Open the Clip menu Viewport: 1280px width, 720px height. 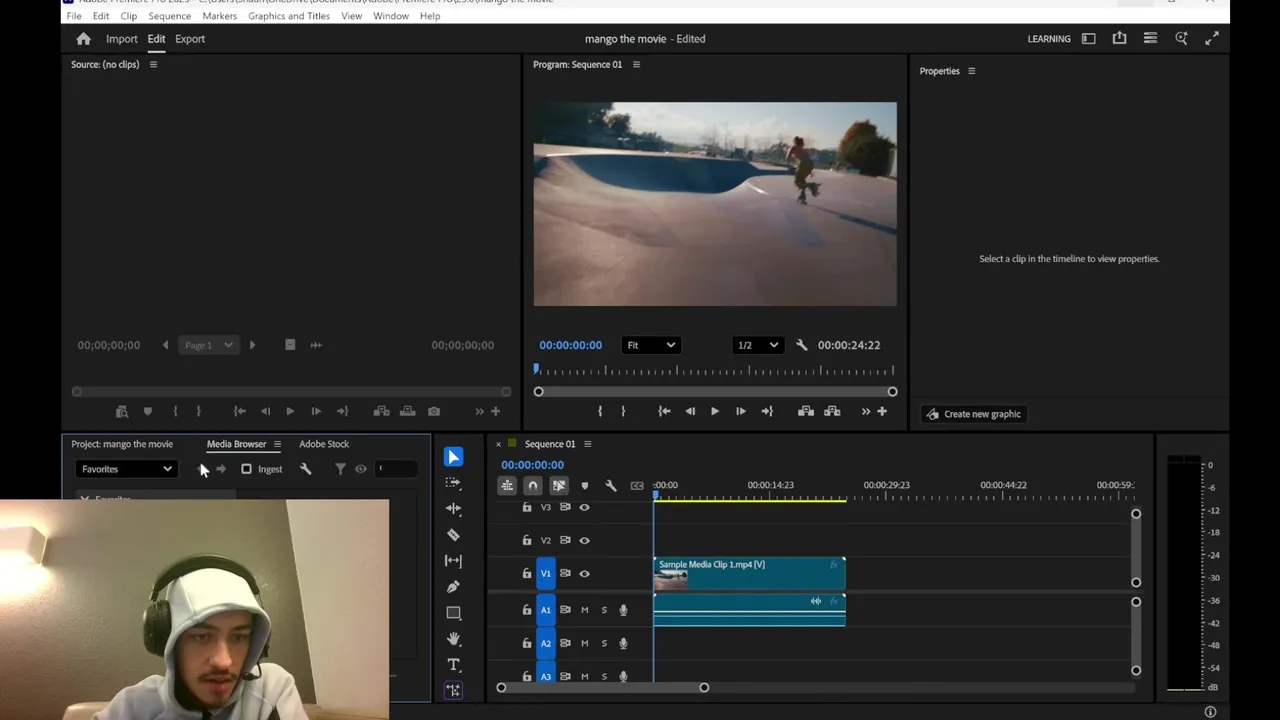[x=129, y=16]
